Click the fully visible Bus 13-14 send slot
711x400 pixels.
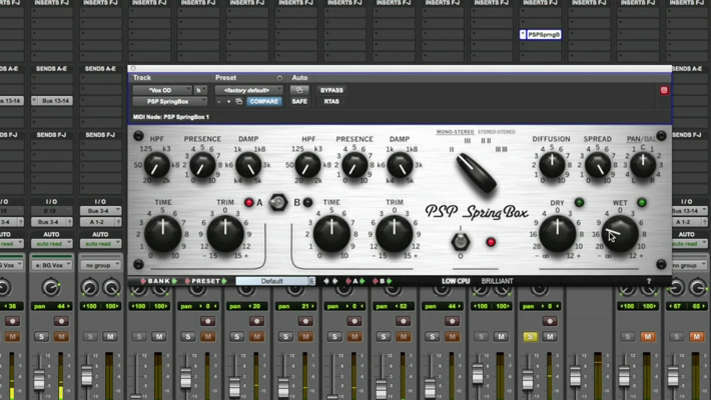(51, 101)
